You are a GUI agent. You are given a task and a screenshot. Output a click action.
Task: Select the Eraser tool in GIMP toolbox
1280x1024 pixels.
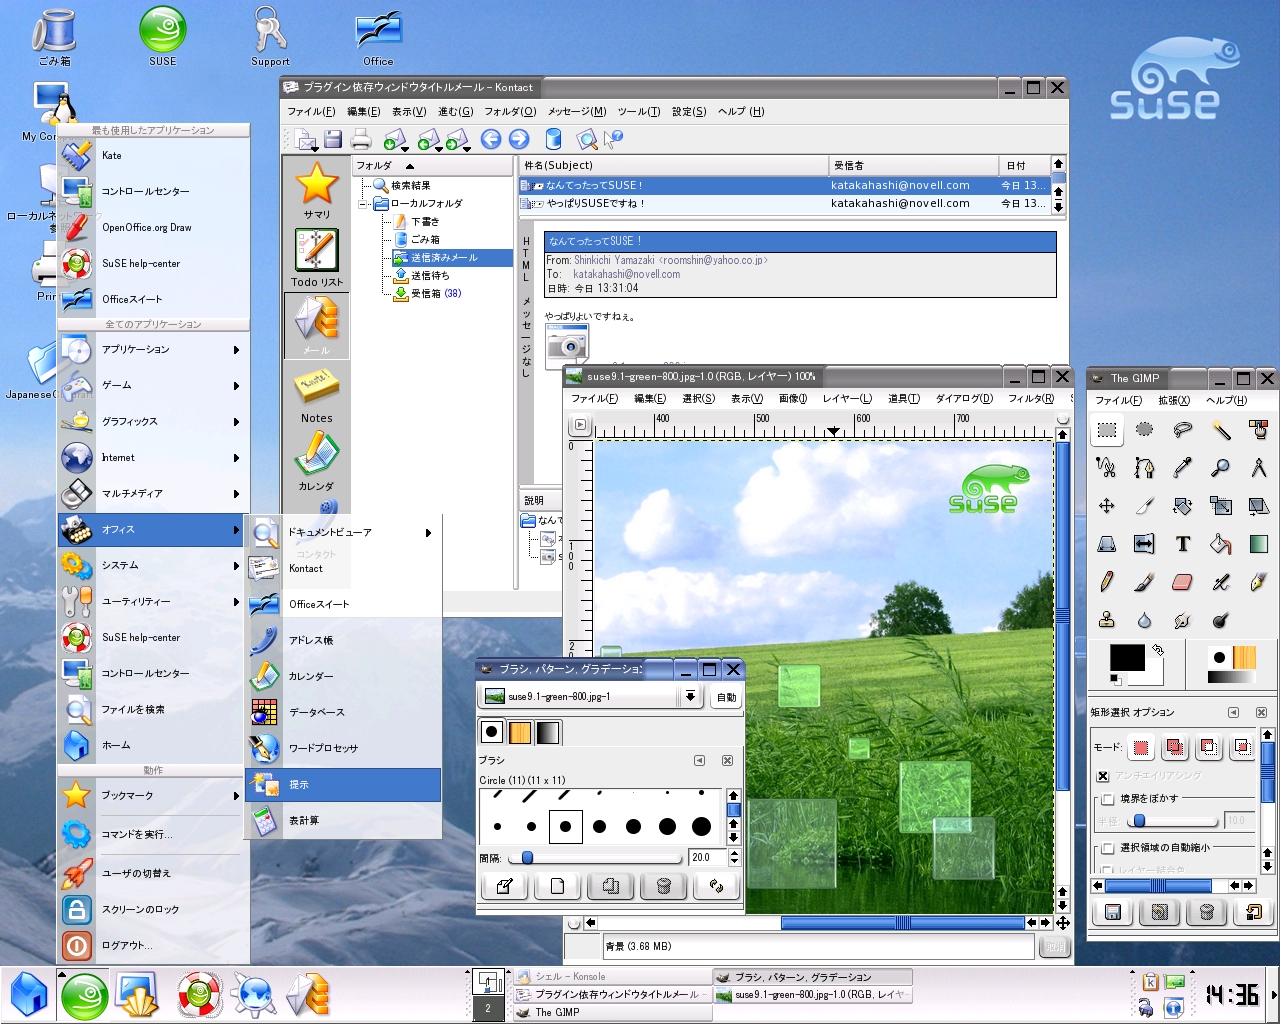click(x=1183, y=582)
